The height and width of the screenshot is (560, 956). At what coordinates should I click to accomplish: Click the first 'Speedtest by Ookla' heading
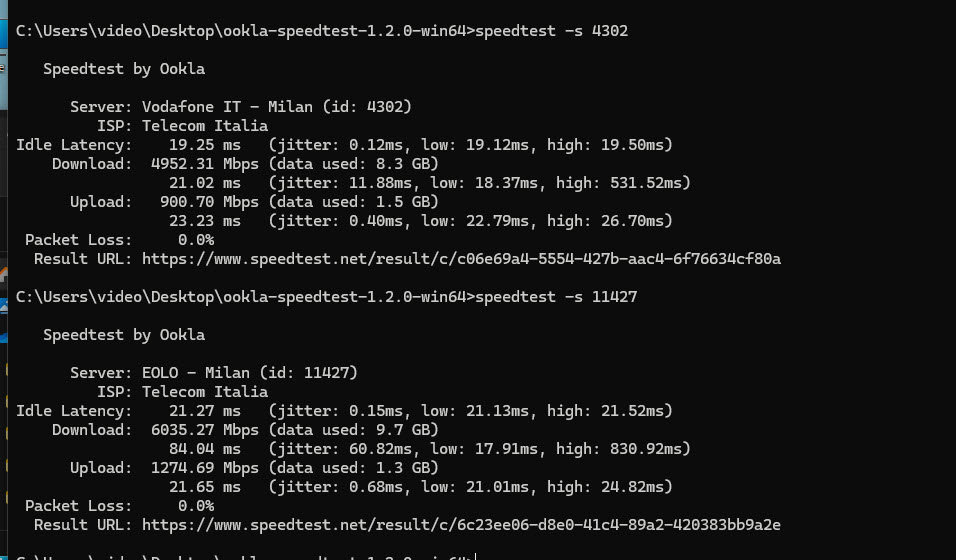(x=124, y=69)
